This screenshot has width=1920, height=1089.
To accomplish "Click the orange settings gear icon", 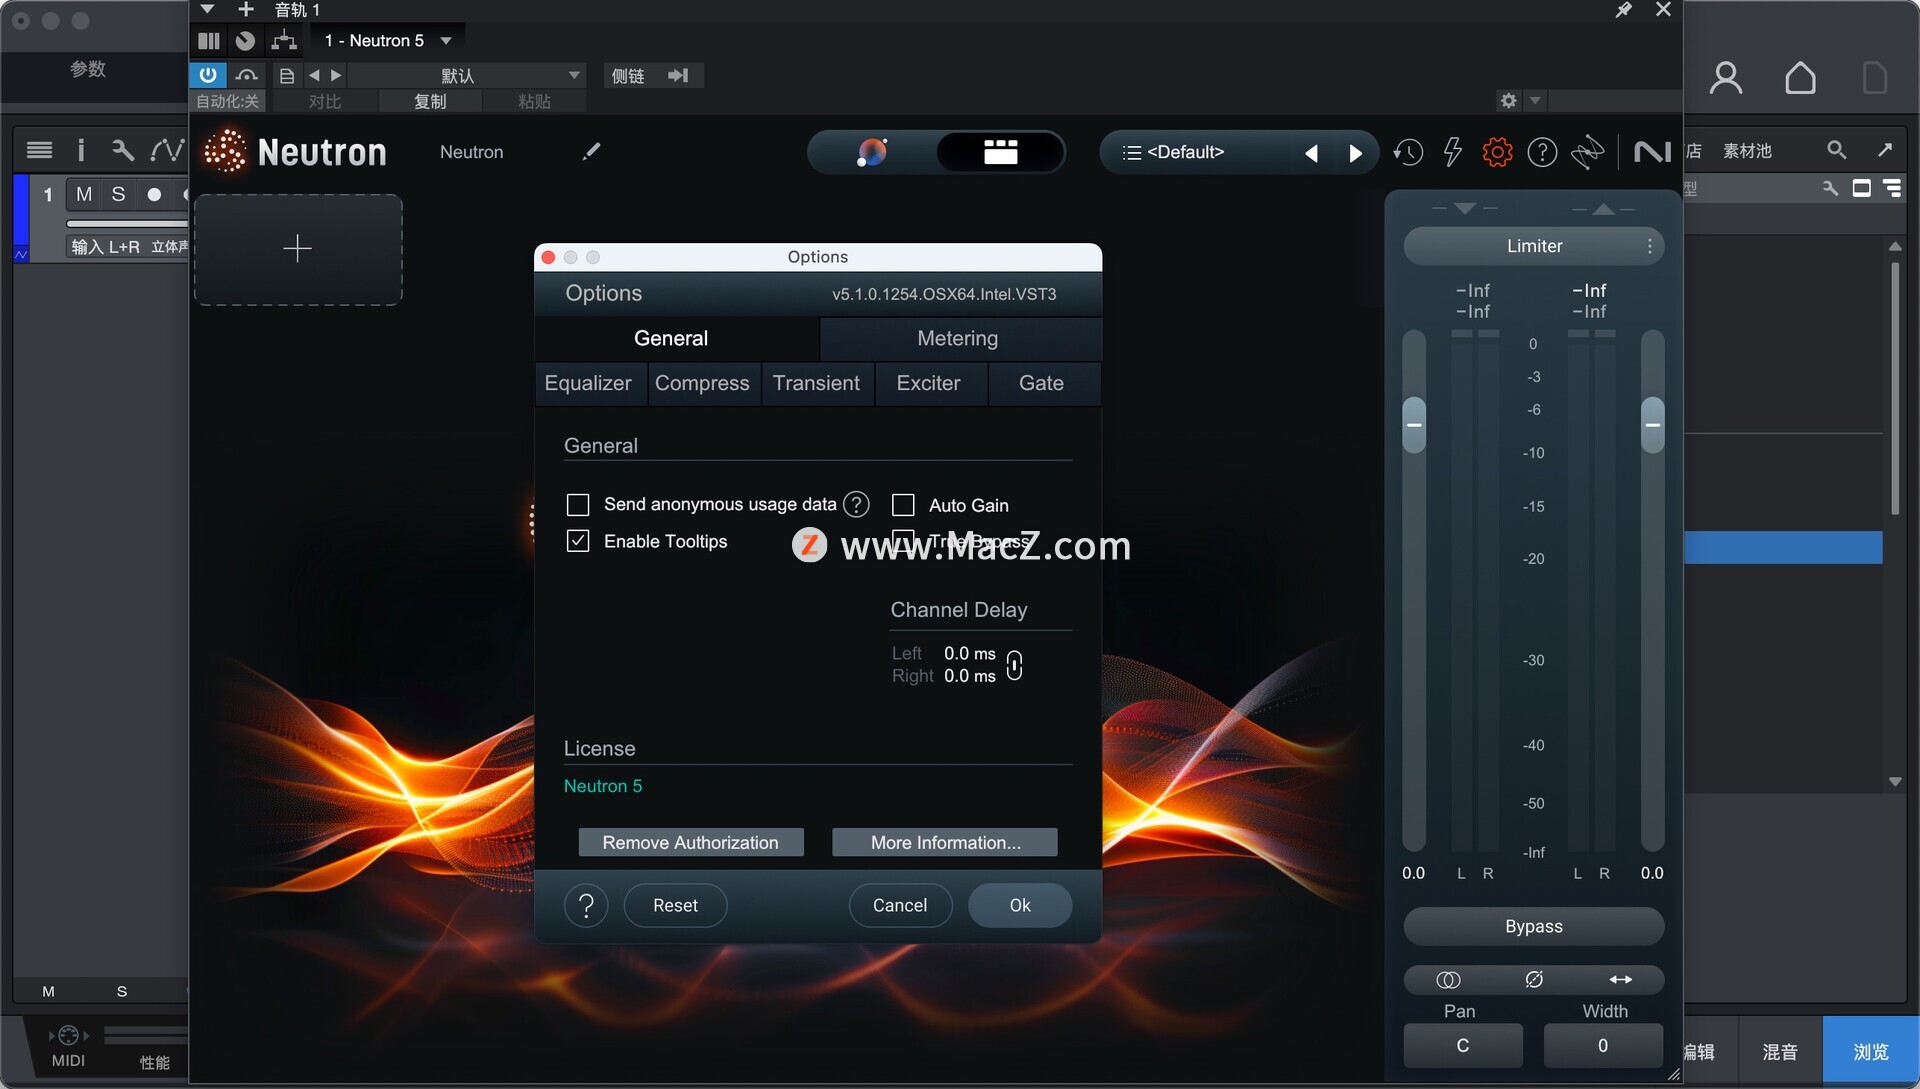I will tap(1497, 152).
